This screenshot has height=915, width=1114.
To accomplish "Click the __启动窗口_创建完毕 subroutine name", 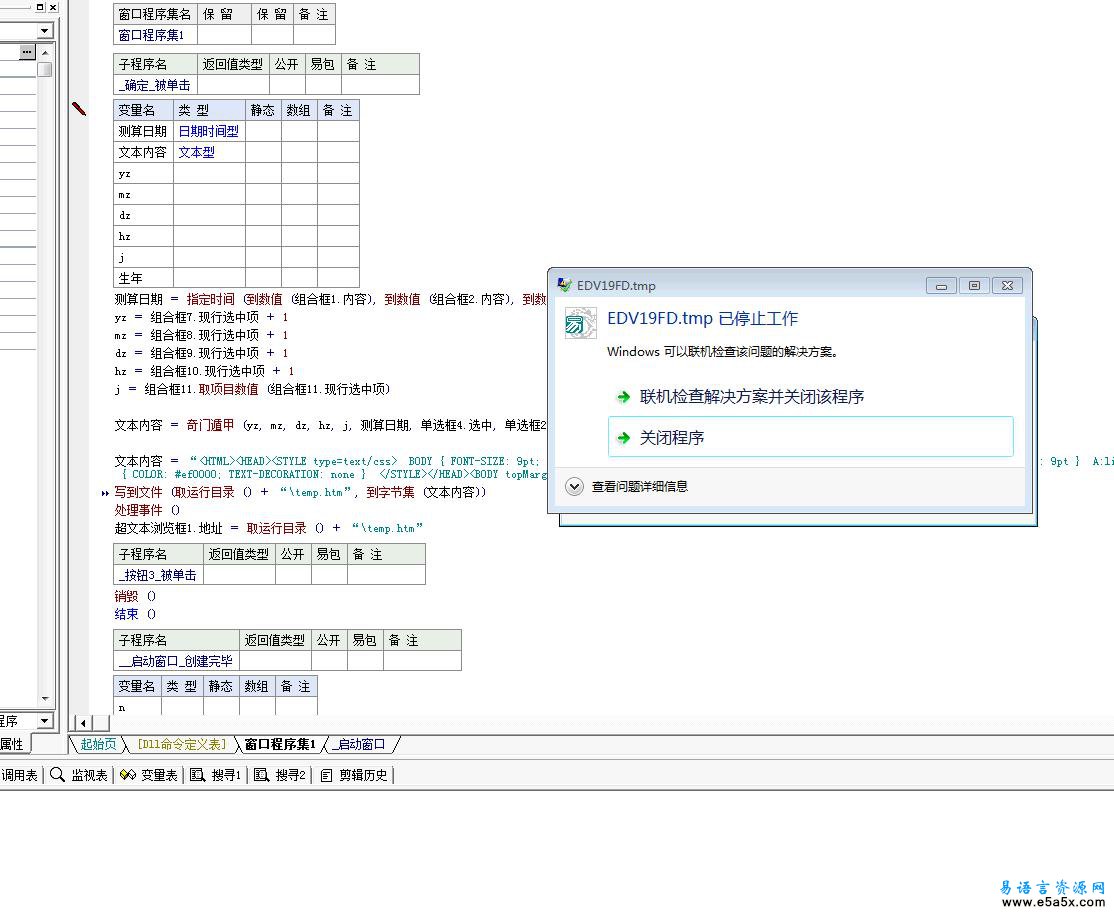I will point(176,661).
